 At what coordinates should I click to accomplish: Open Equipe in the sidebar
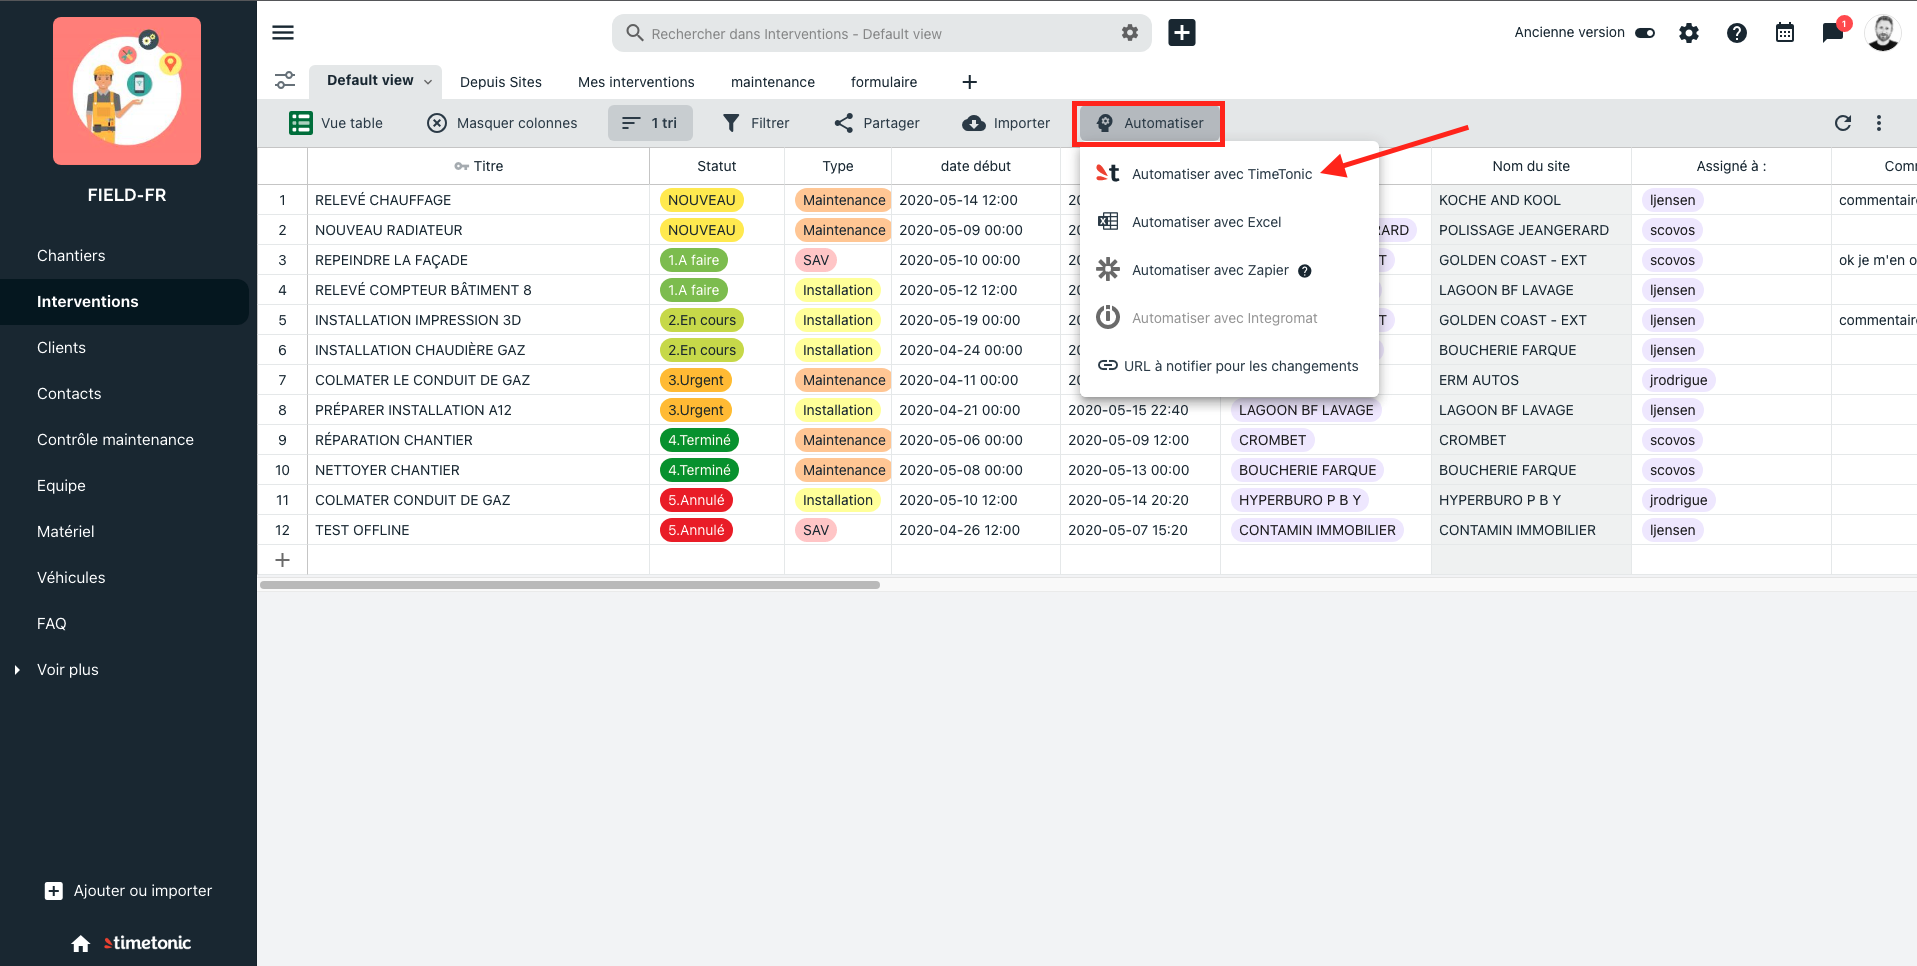pyautogui.click(x=61, y=486)
